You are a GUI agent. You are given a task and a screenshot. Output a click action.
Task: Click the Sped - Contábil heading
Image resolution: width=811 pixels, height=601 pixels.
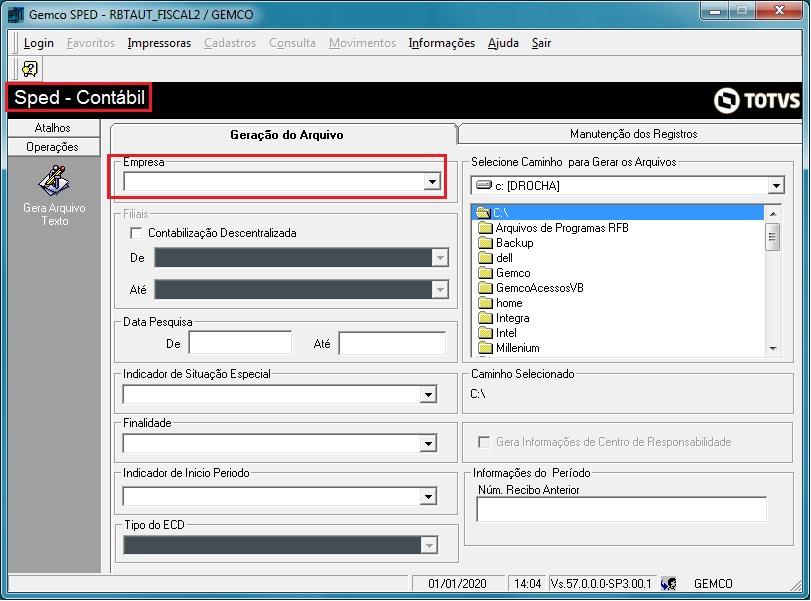79,97
